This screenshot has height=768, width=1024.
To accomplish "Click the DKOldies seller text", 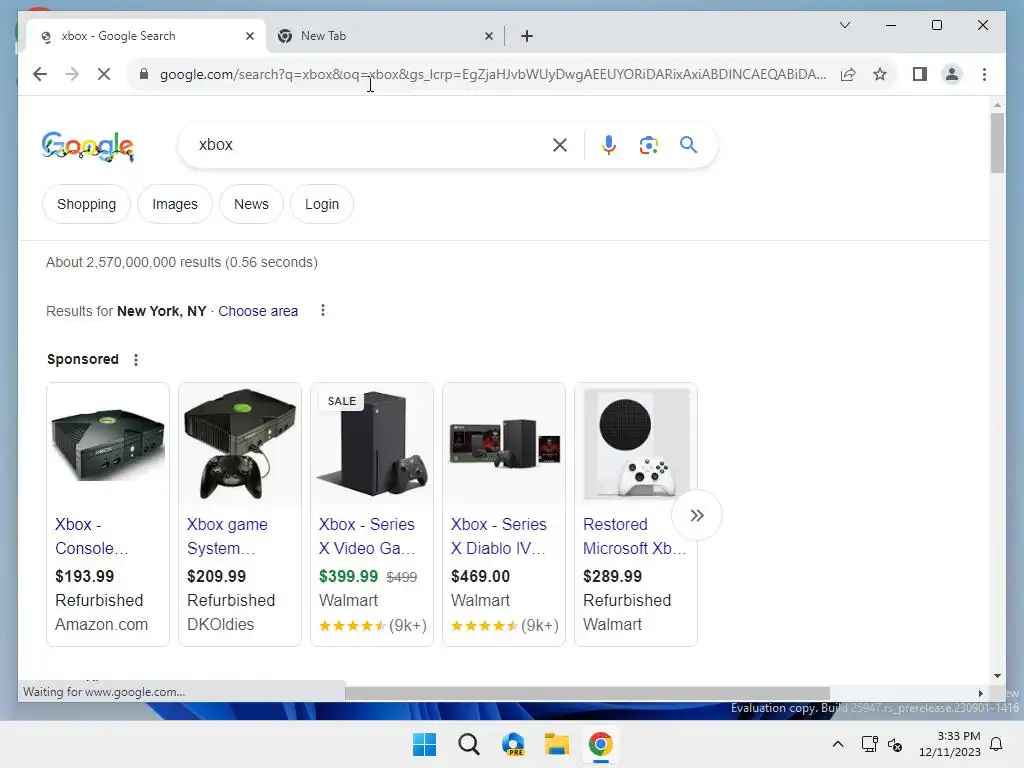I will (220, 625).
